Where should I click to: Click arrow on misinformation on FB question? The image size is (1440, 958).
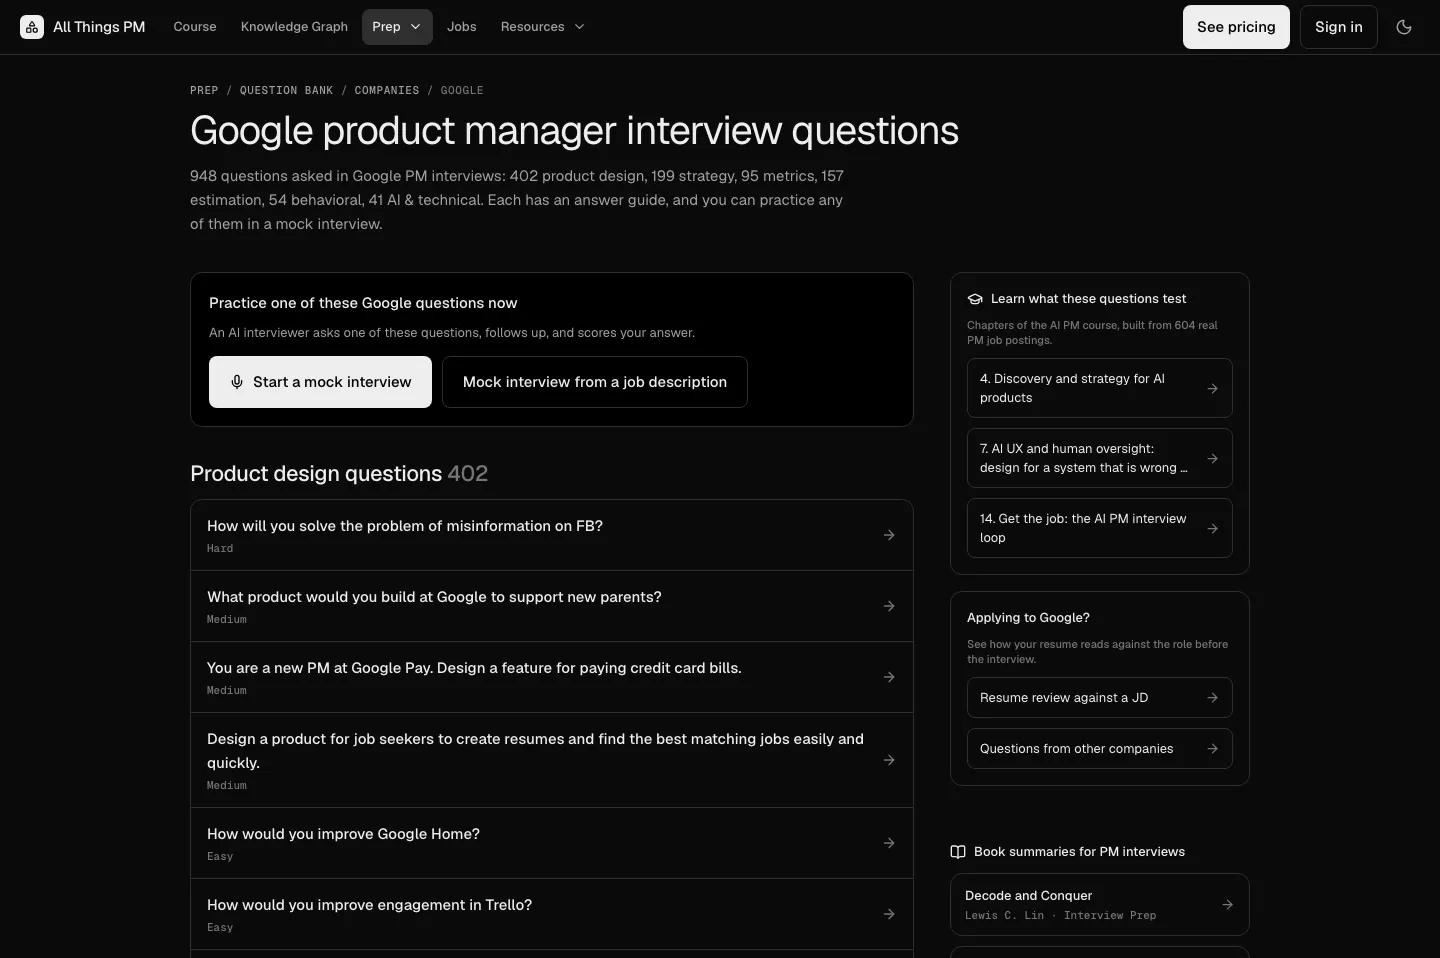coord(889,535)
